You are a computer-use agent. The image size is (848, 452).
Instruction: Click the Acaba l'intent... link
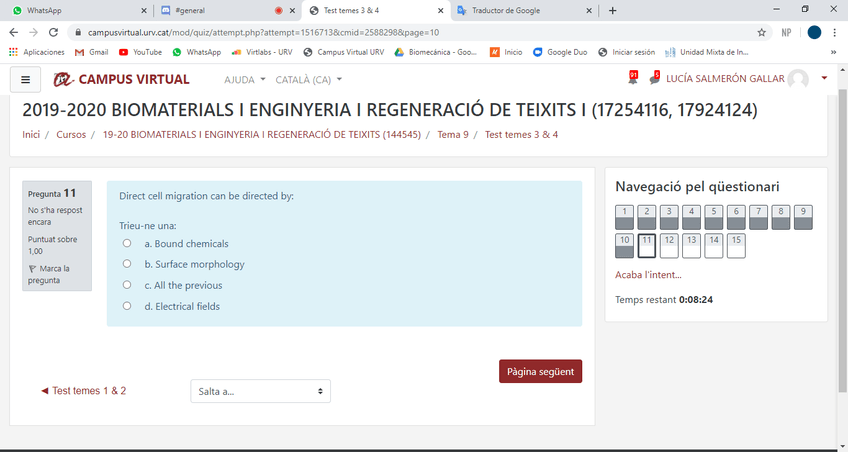click(x=648, y=275)
